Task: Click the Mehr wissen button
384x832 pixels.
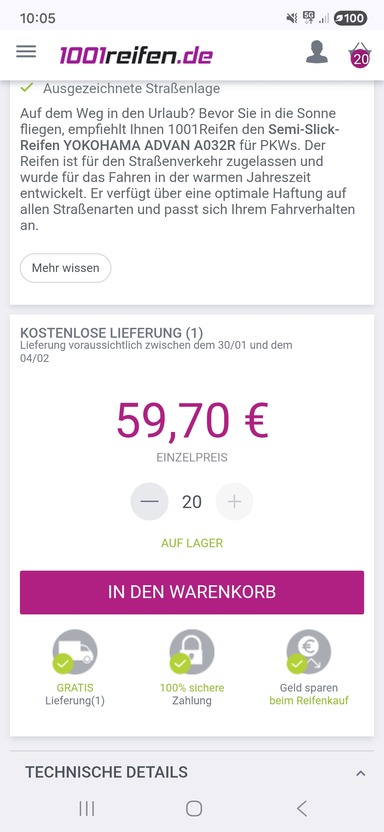Action: (x=66, y=268)
